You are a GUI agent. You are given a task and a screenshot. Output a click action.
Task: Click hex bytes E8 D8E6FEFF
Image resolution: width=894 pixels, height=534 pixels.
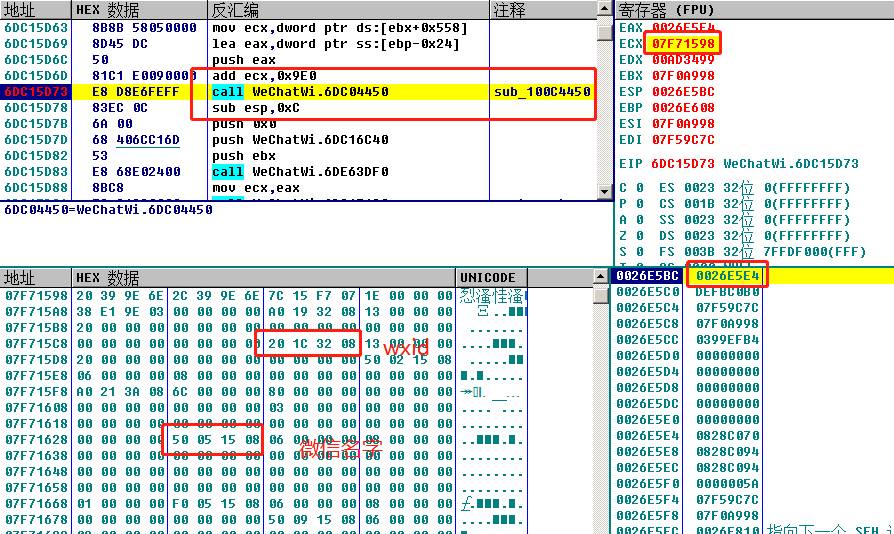[136, 92]
